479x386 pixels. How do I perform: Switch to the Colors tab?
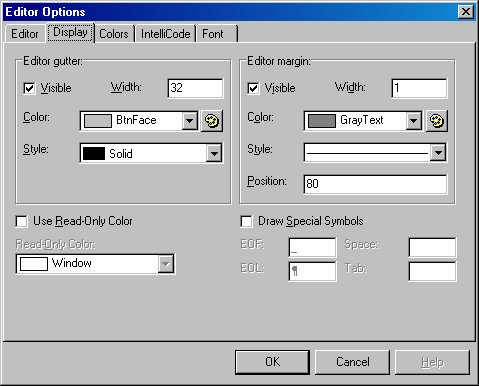coord(114,34)
